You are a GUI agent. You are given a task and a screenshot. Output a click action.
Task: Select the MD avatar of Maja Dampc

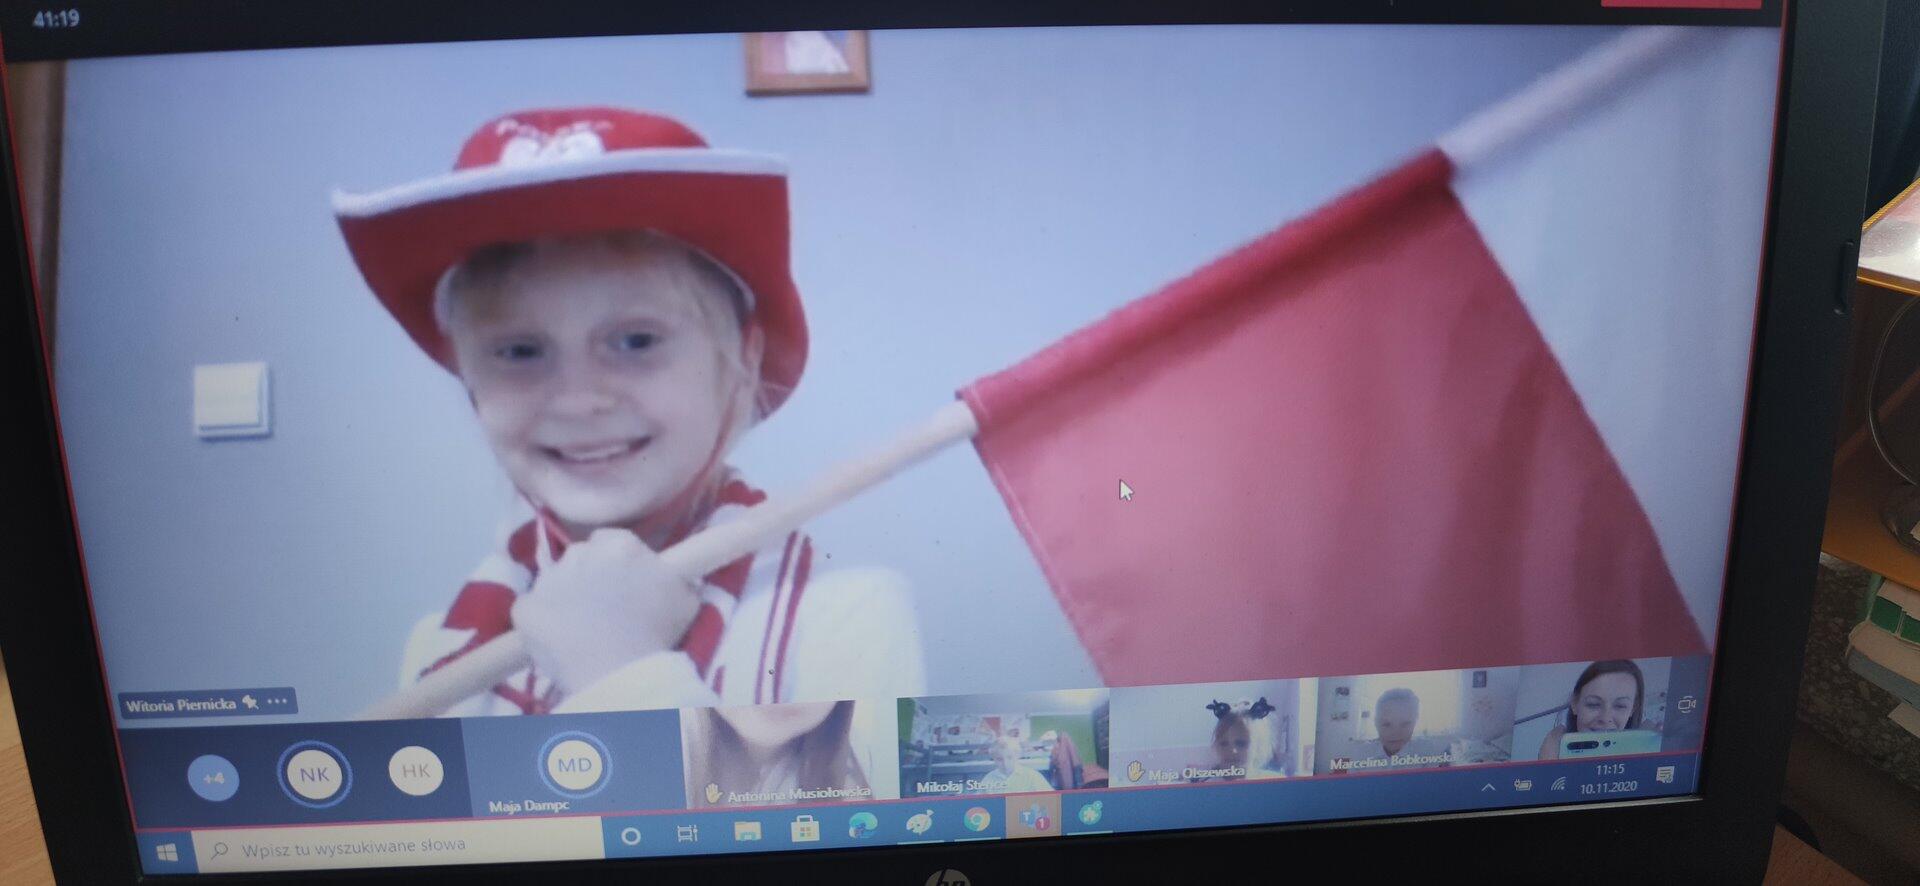pyautogui.click(x=574, y=765)
